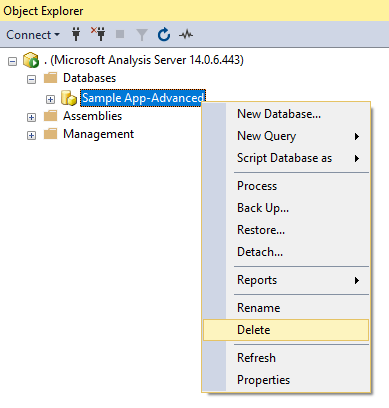Viewport: 389px width, 408px height.
Task: Collapse the Databases folder node
Action: tap(31, 79)
